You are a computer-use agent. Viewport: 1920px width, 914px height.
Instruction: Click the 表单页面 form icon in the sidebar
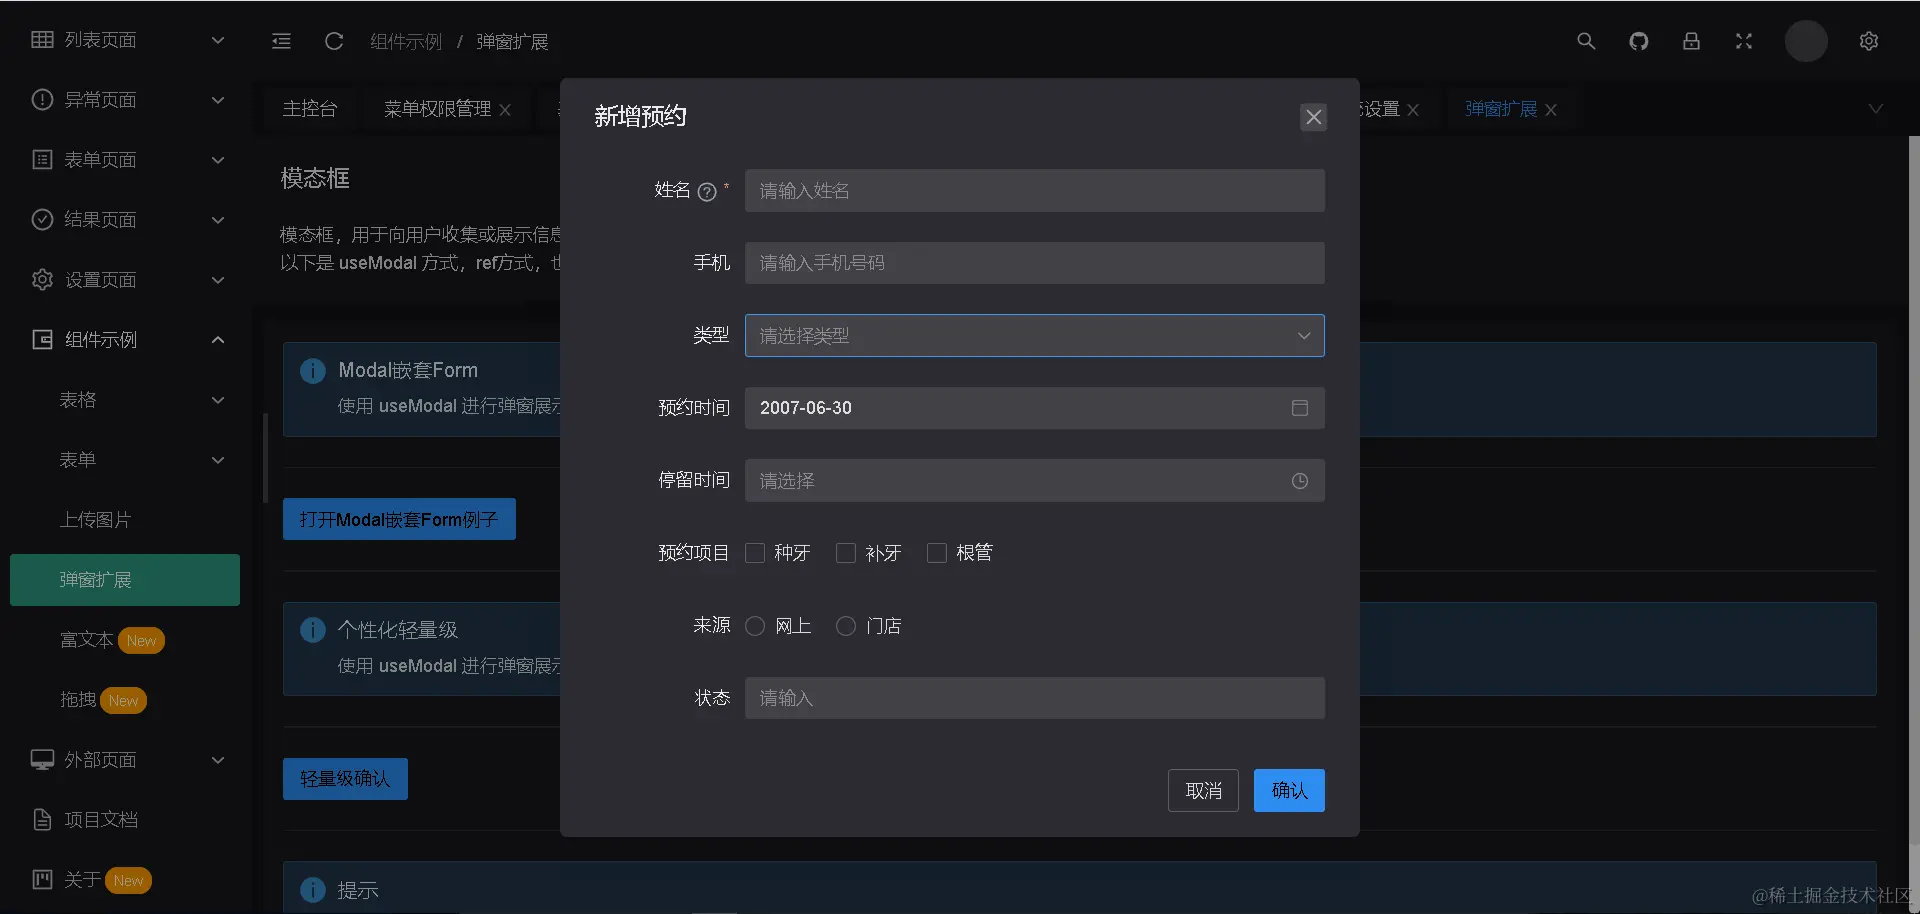42,160
